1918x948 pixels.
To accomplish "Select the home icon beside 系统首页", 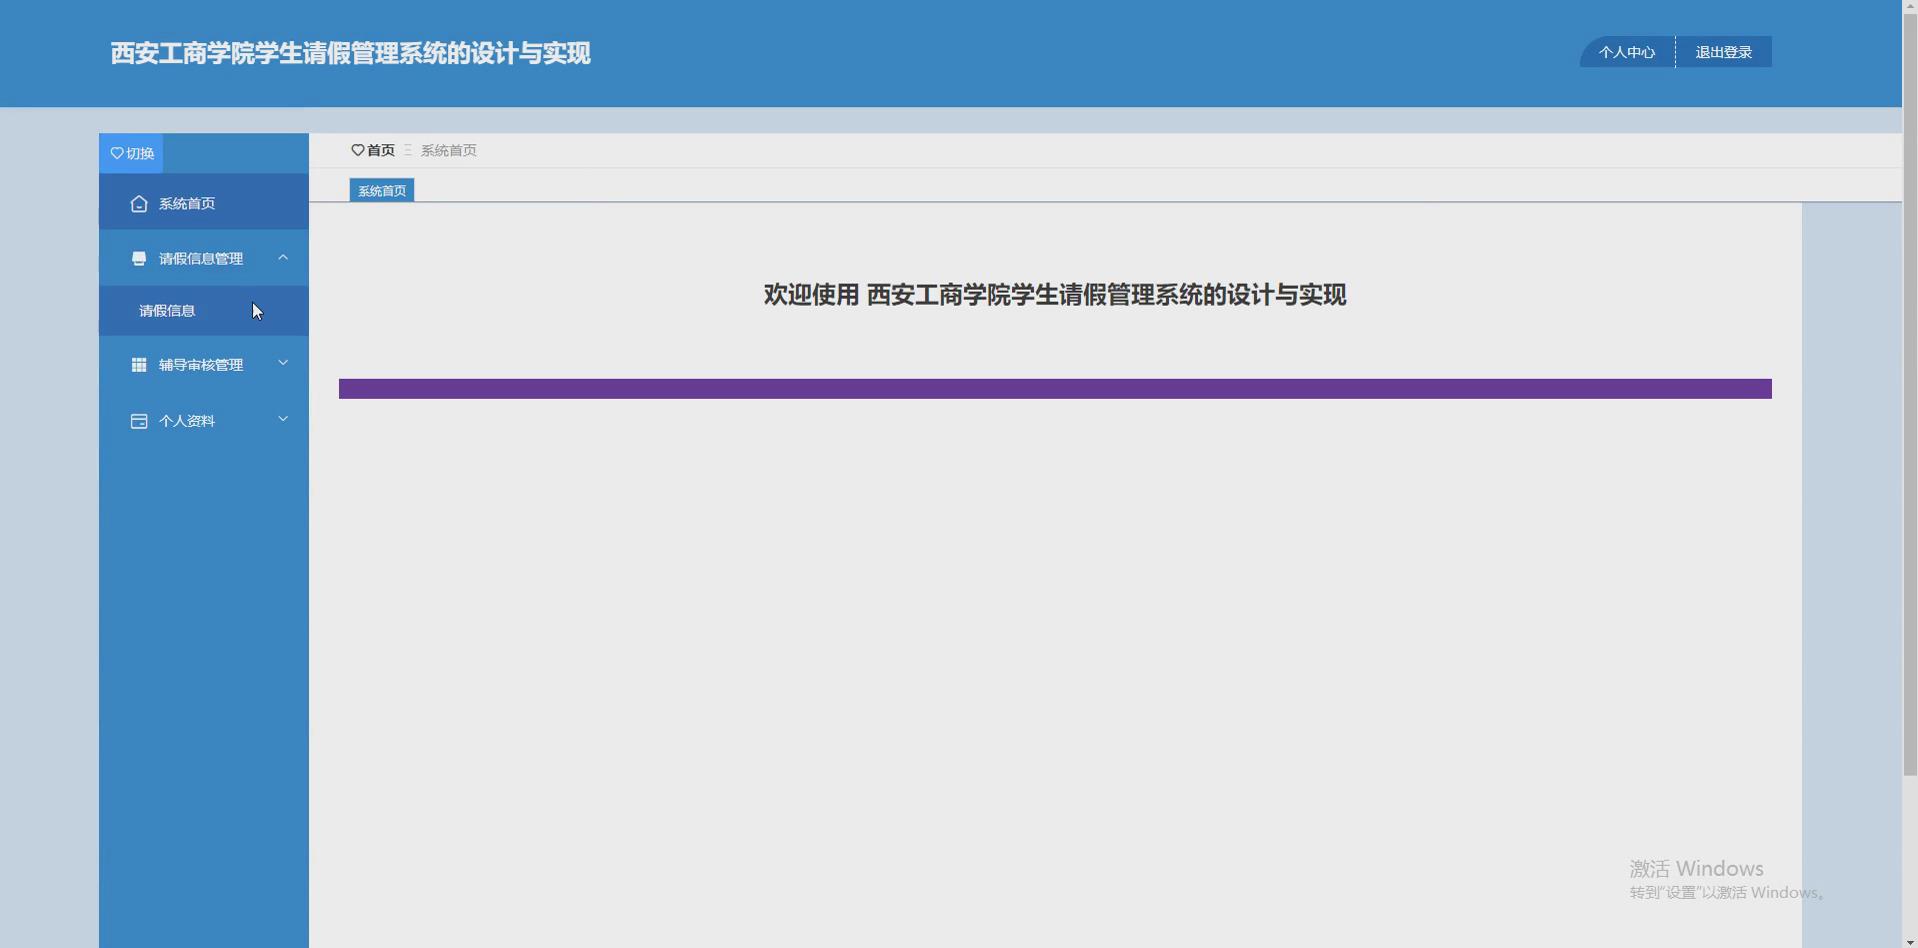I will pos(138,203).
